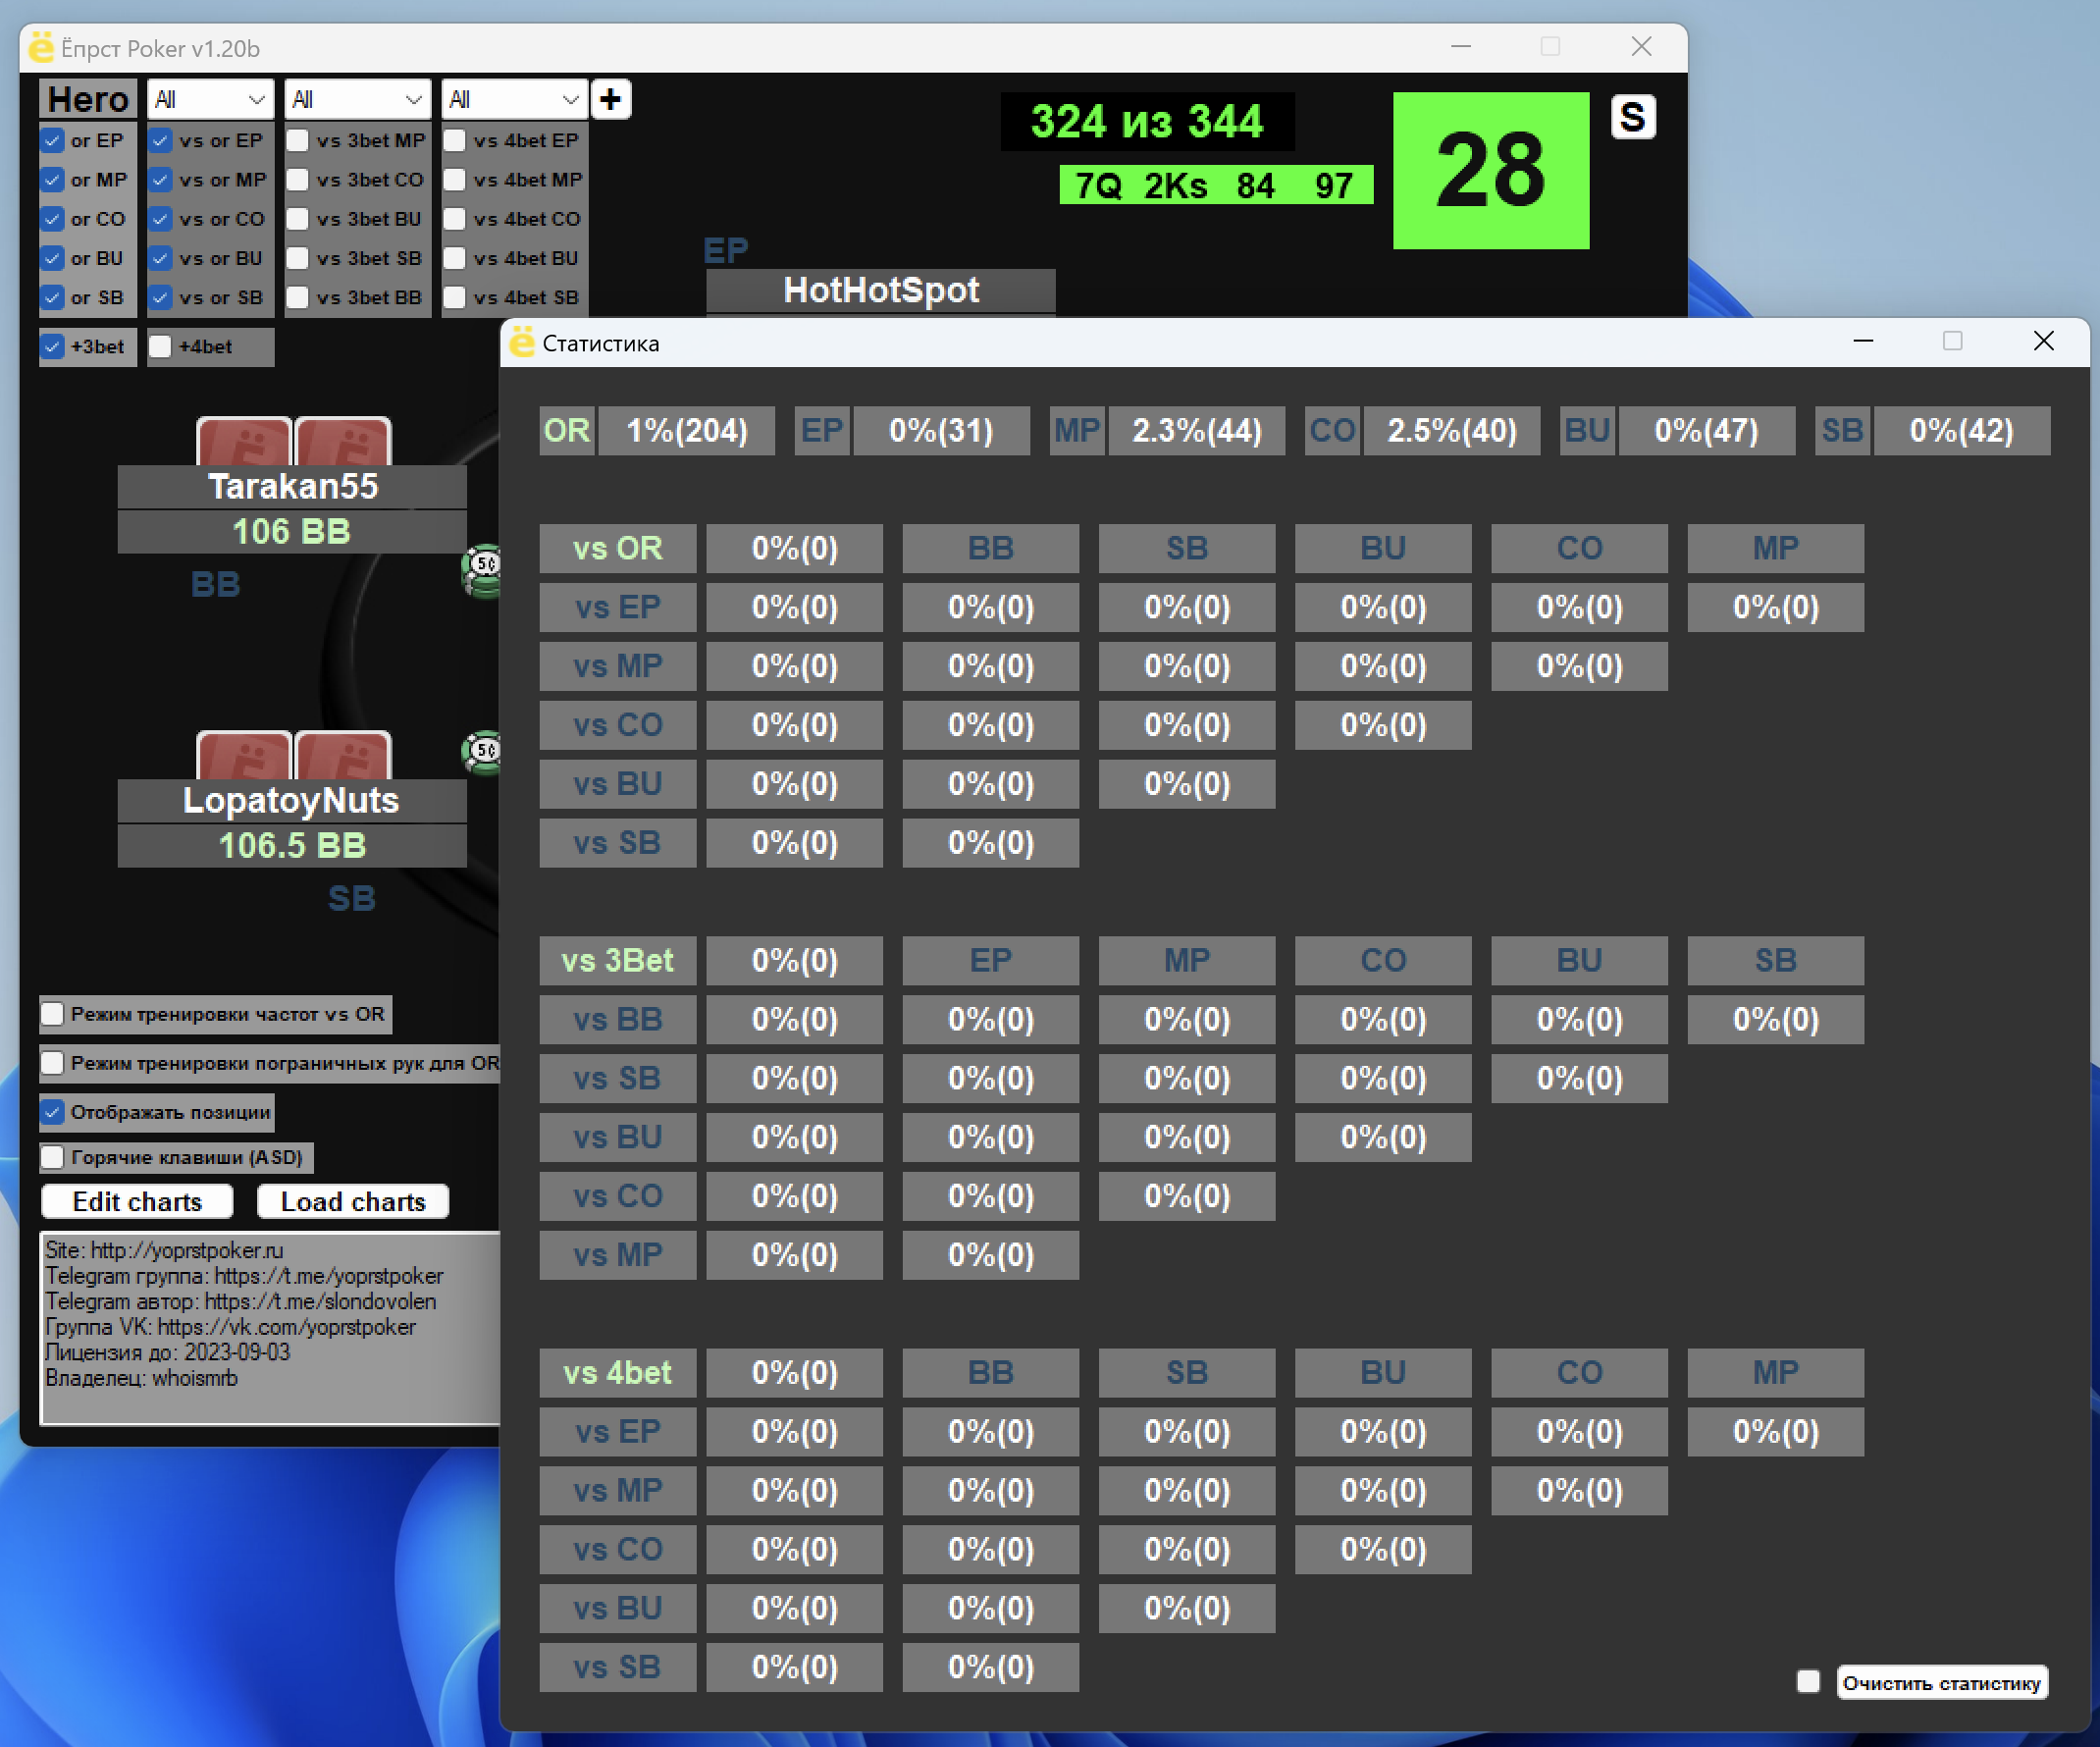This screenshot has width=2100, height=1747.
Task: Toggle 'Отображать позиции' checkbox
Action: click(53, 1112)
